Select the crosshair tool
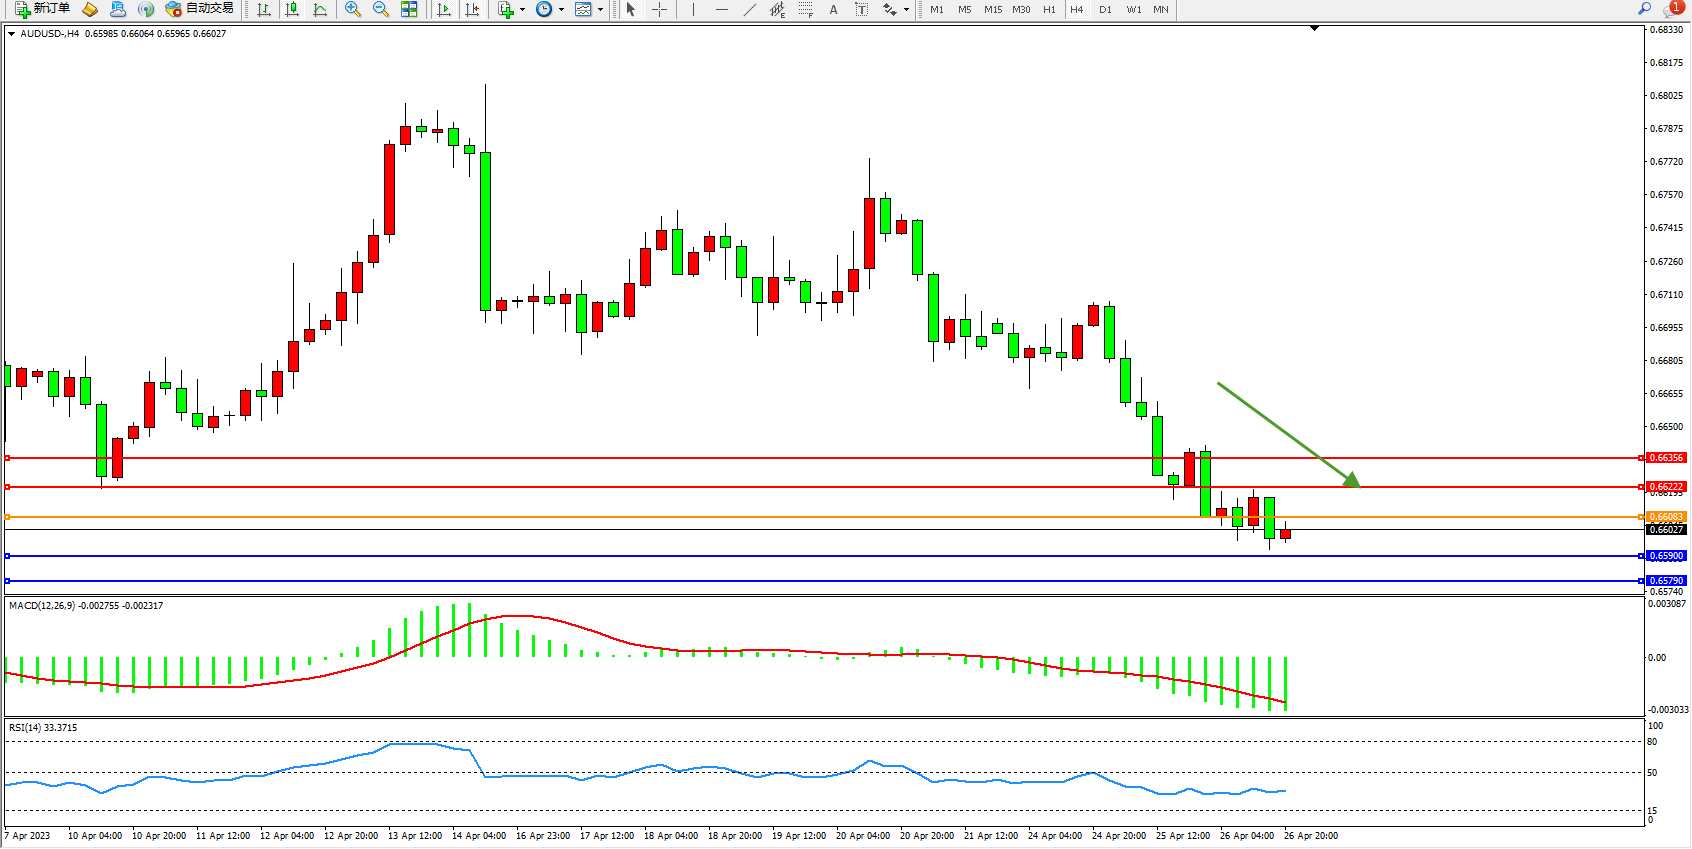Screen dimensions: 1692x849 click(x=659, y=9)
